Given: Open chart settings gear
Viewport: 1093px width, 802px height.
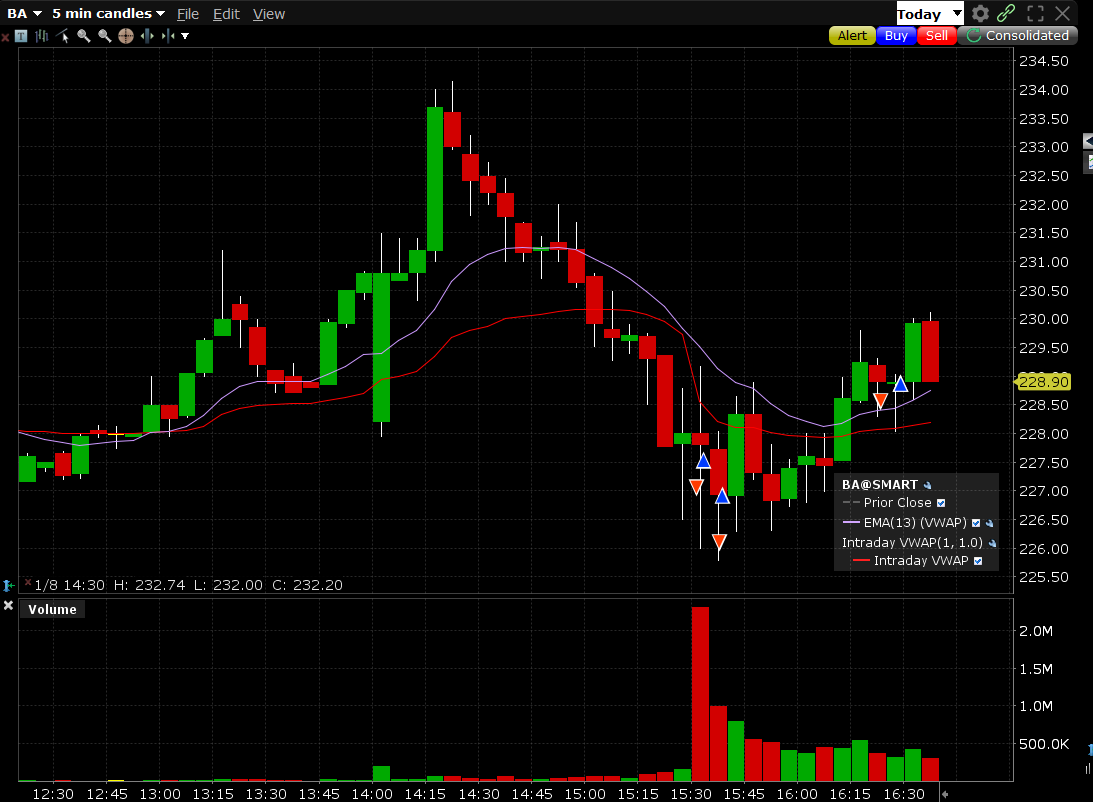Looking at the screenshot, I should tap(980, 13).
